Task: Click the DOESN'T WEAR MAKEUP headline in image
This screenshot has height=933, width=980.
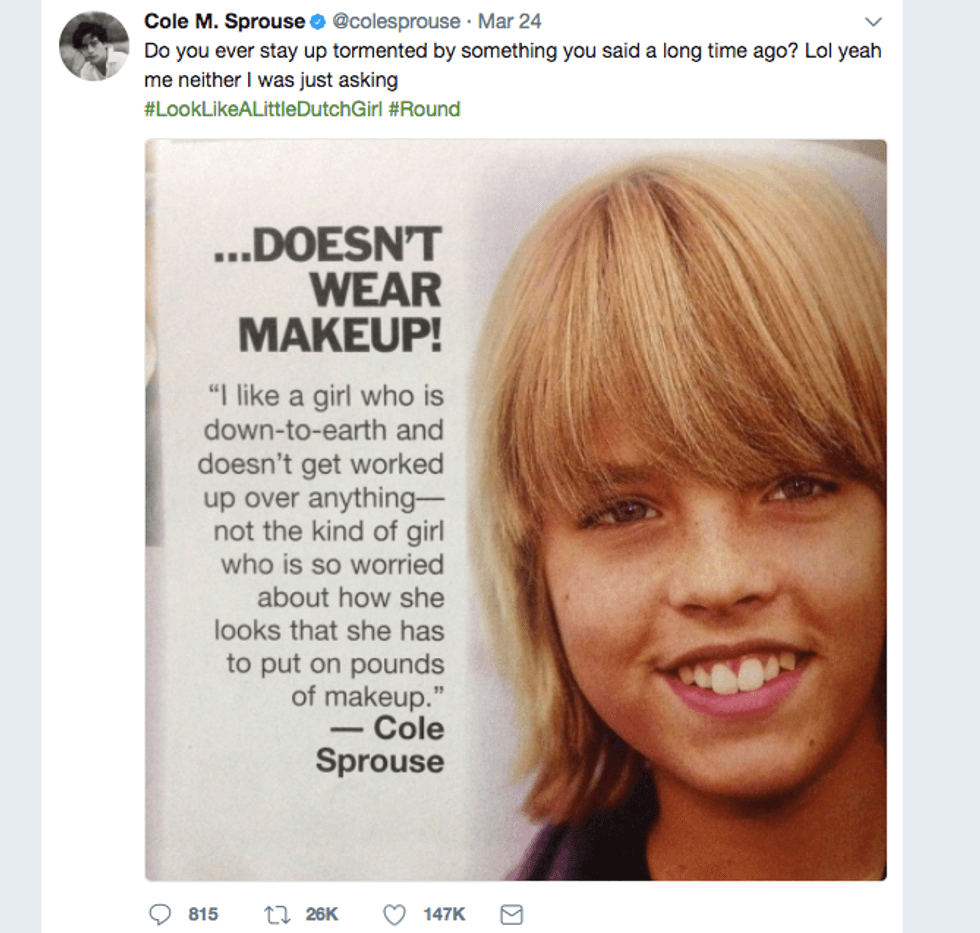Action: (x=332, y=290)
